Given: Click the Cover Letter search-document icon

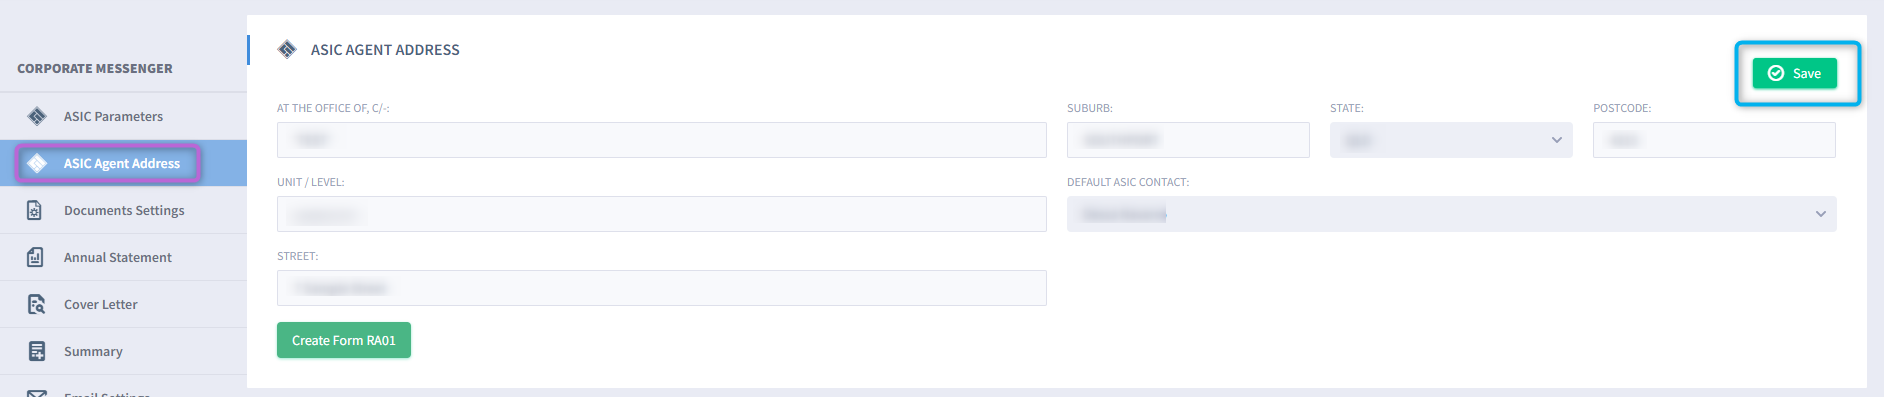Looking at the screenshot, I should coord(36,304).
